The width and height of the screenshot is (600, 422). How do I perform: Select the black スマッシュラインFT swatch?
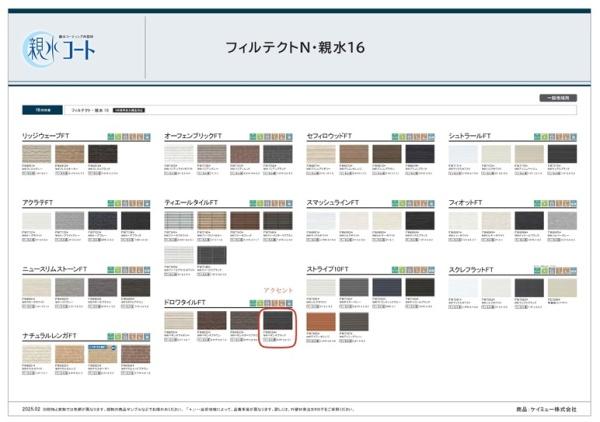(420, 221)
